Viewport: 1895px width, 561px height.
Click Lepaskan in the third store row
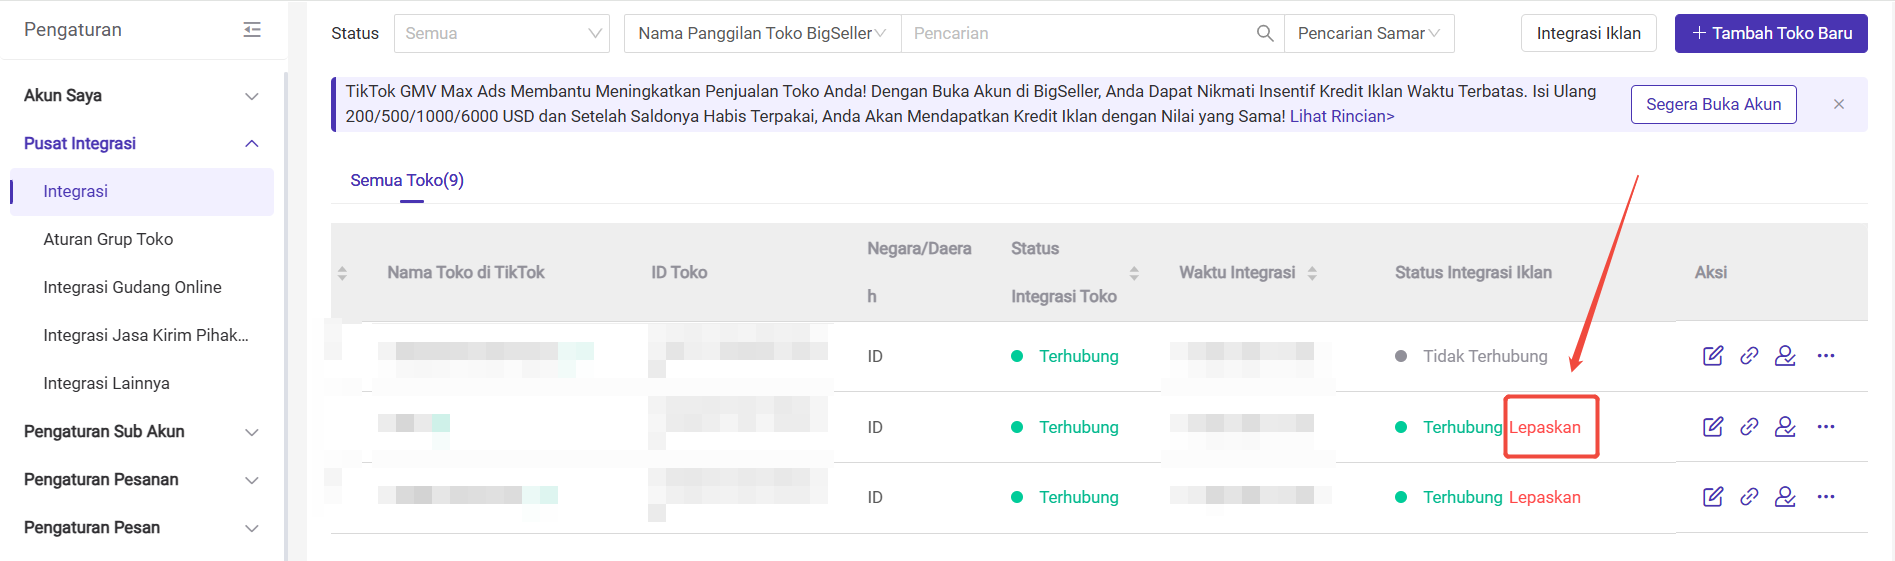(1544, 497)
